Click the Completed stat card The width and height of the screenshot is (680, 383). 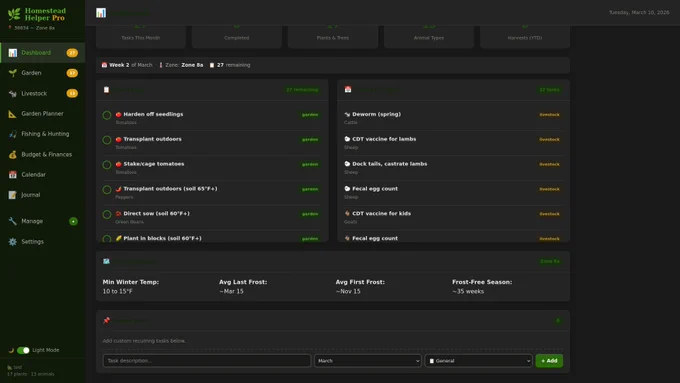click(237, 36)
